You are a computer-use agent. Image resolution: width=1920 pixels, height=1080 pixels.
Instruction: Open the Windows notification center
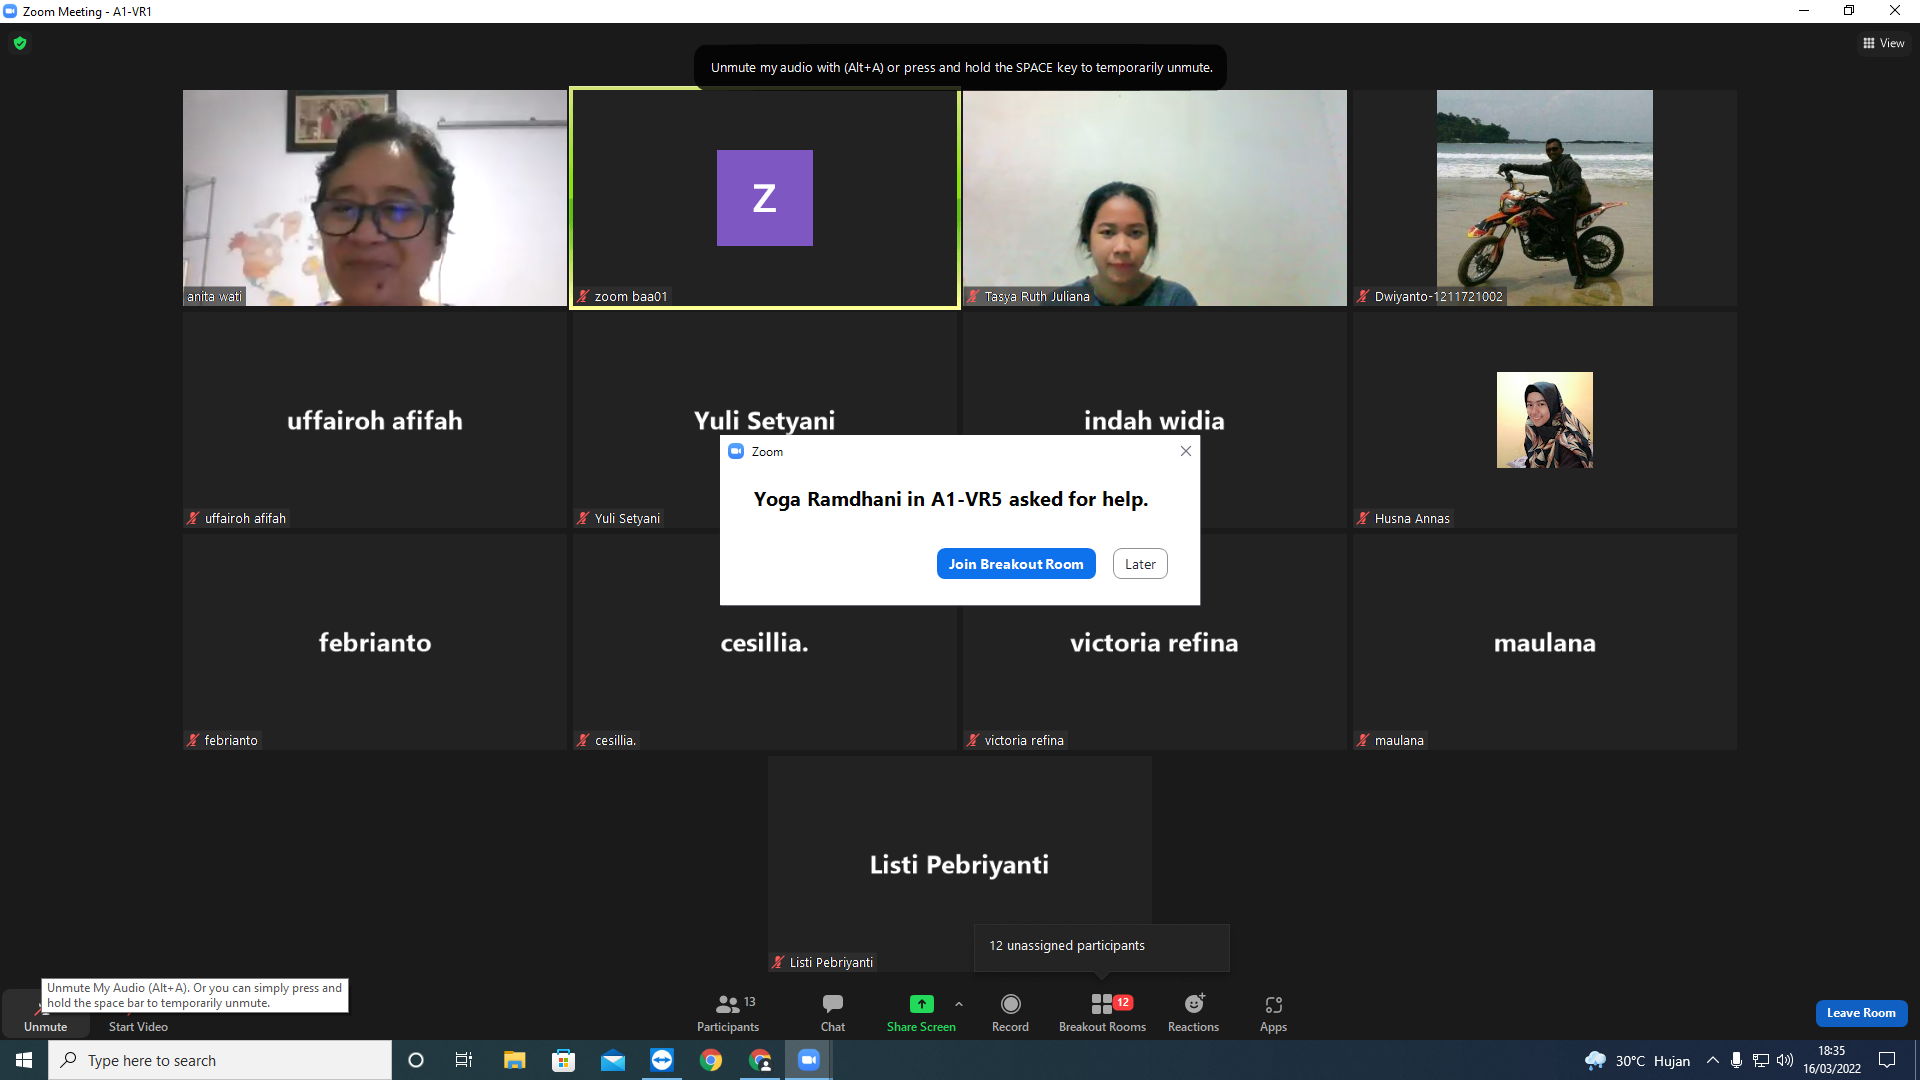point(1888,1060)
